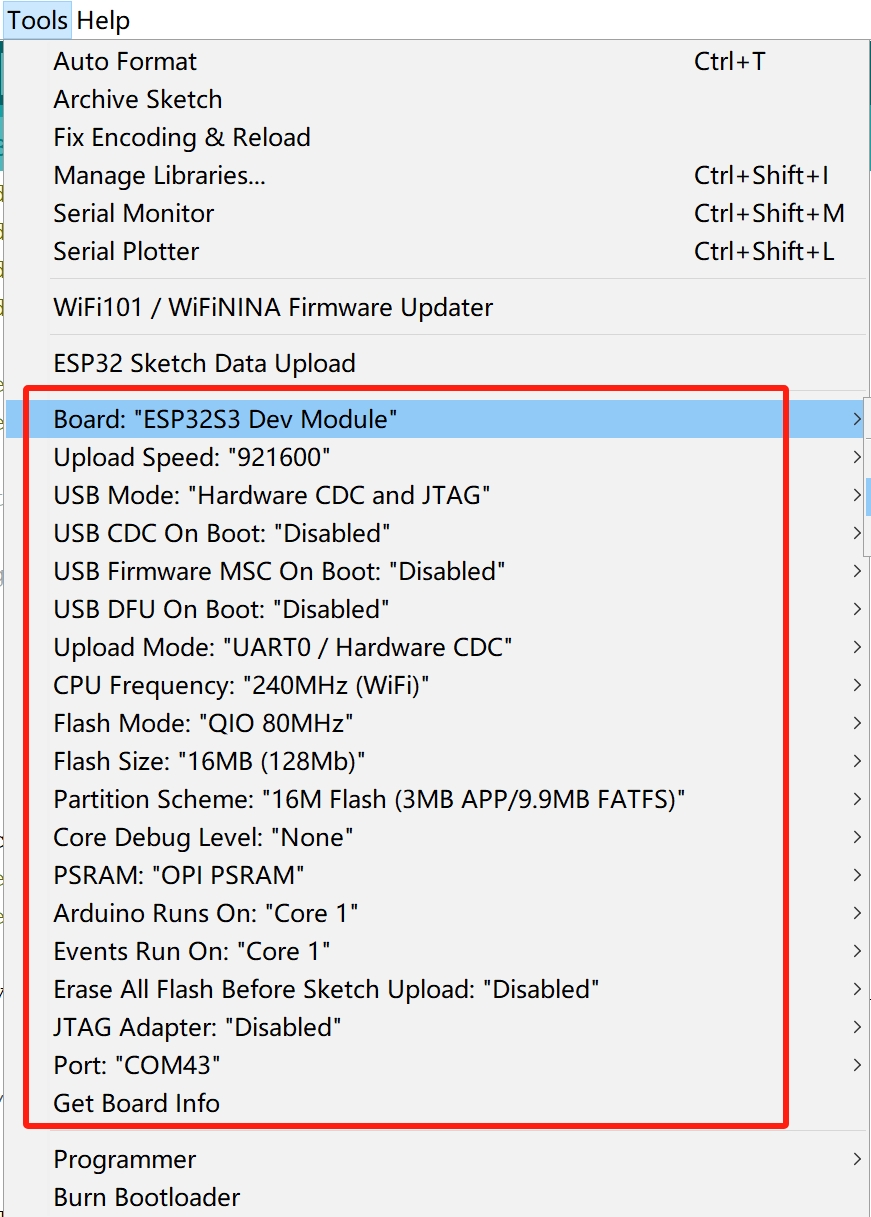Expand the Programmer submenu arrow
Image resolution: width=871 pixels, height=1217 pixels.
(x=857, y=1160)
